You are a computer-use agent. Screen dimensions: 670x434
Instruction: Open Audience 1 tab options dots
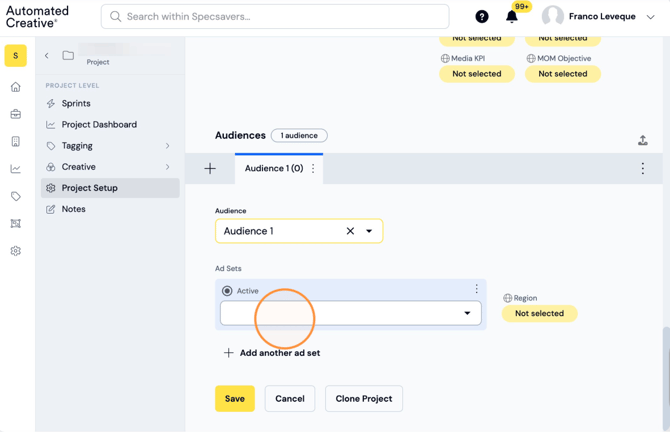(313, 168)
